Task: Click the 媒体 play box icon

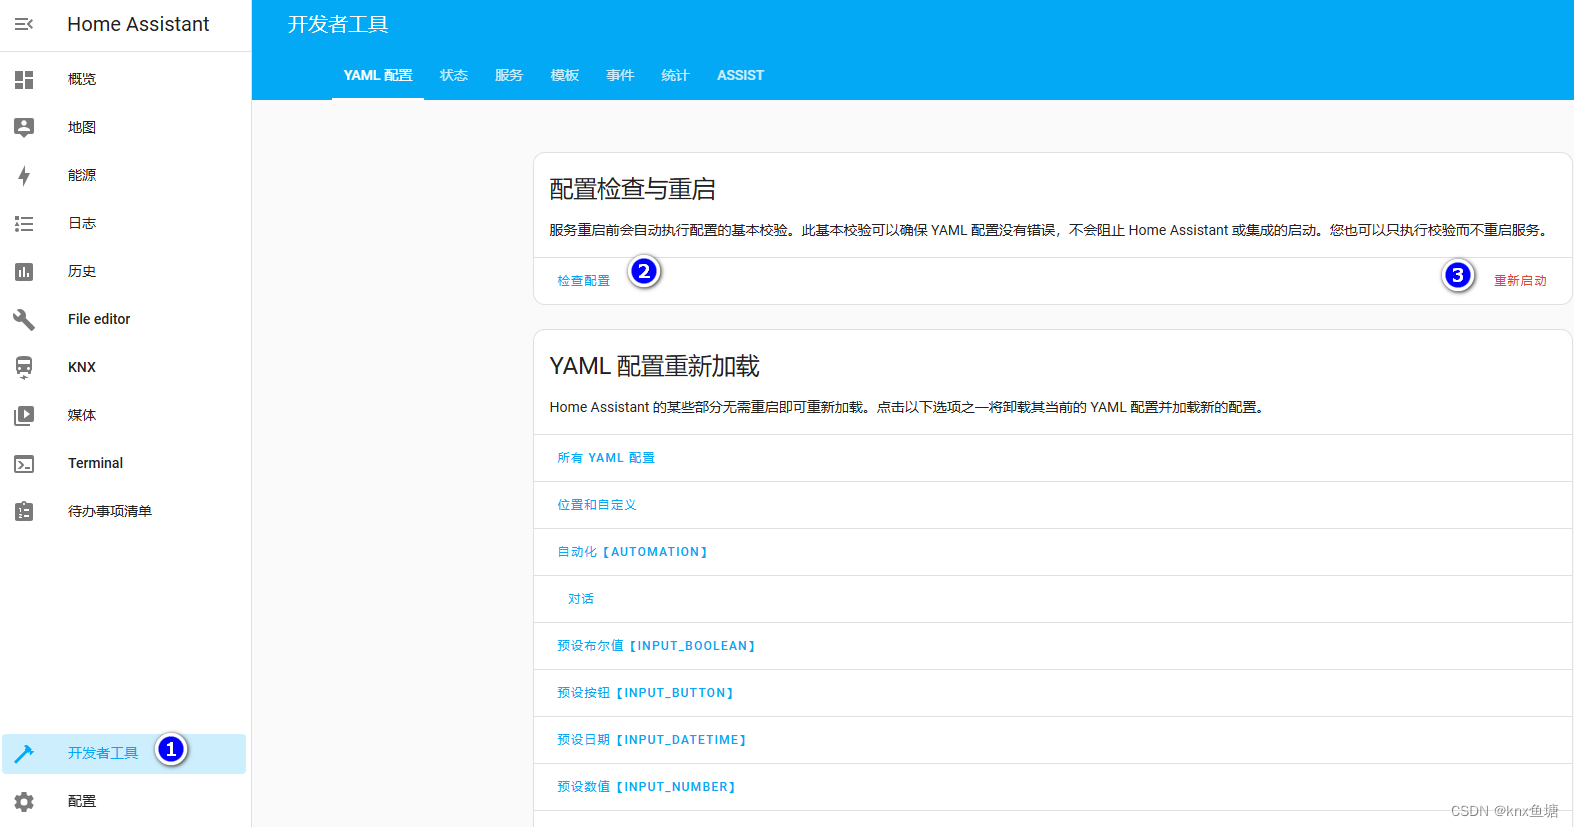Action: pyautogui.click(x=24, y=415)
